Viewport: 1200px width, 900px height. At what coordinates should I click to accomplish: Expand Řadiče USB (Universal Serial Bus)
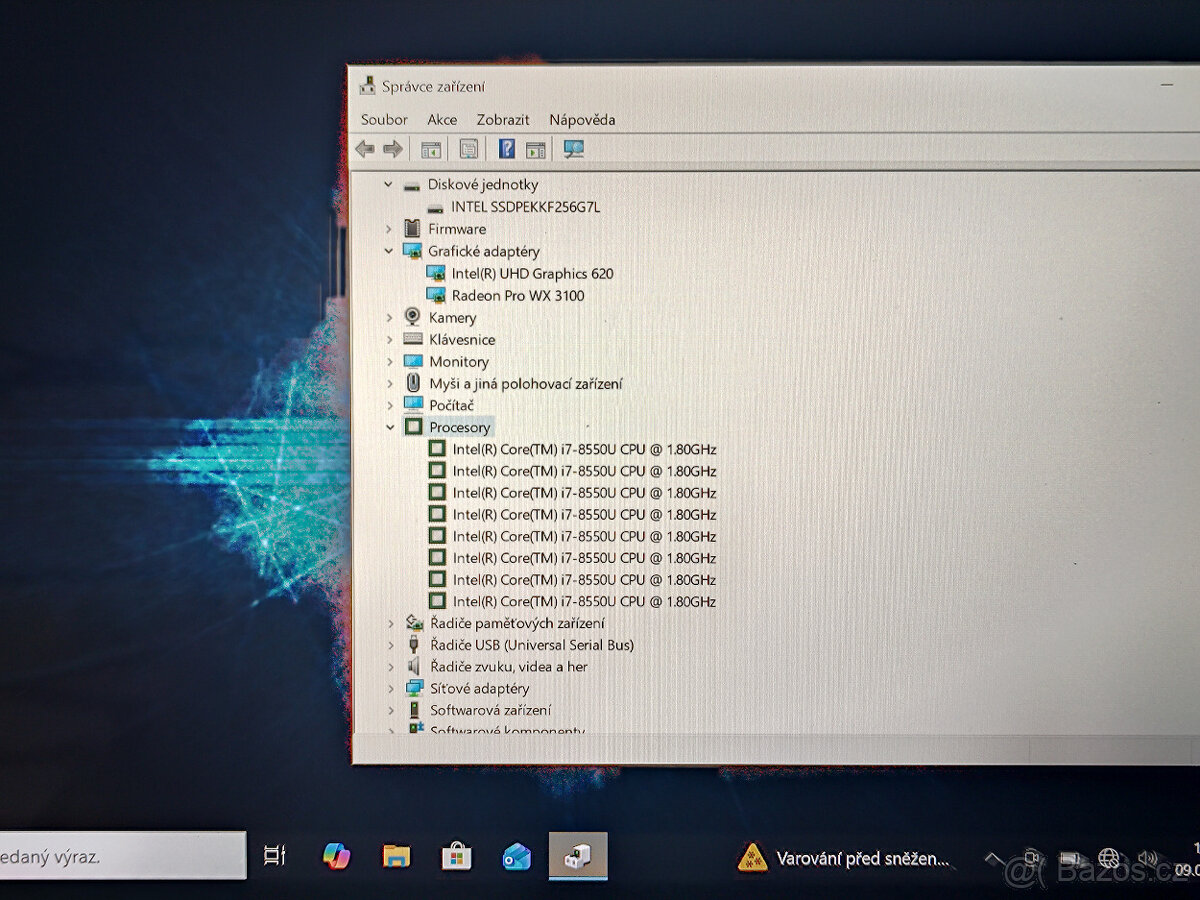pos(389,645)
